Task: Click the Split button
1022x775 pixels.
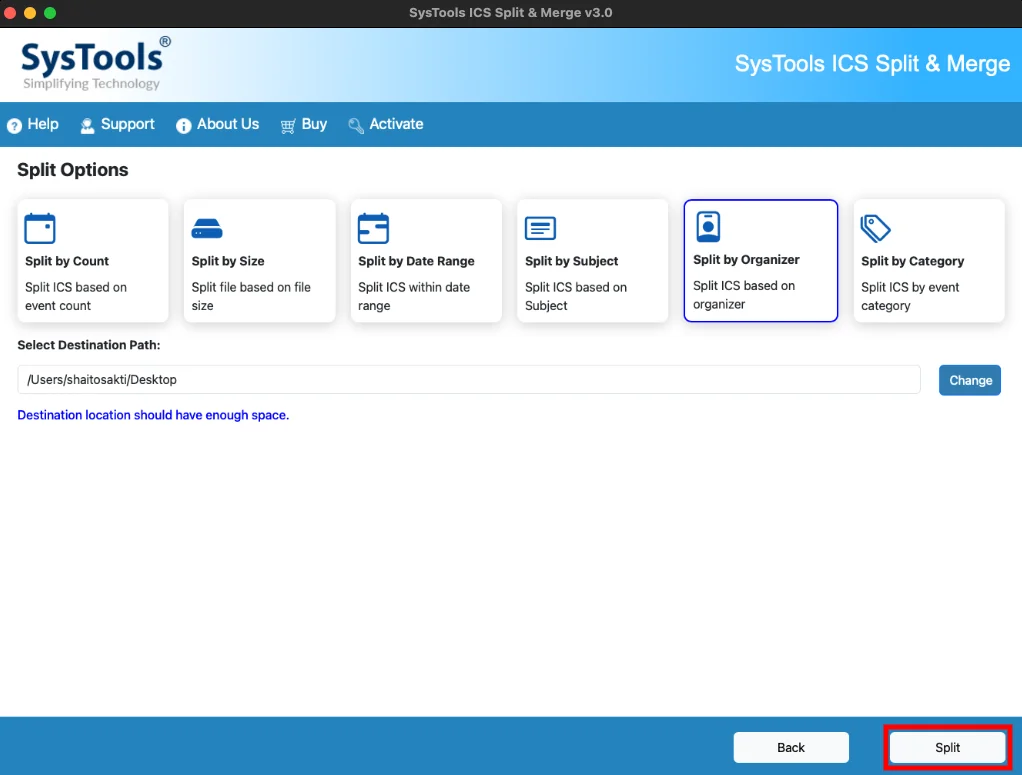Action: click(947, 748)
